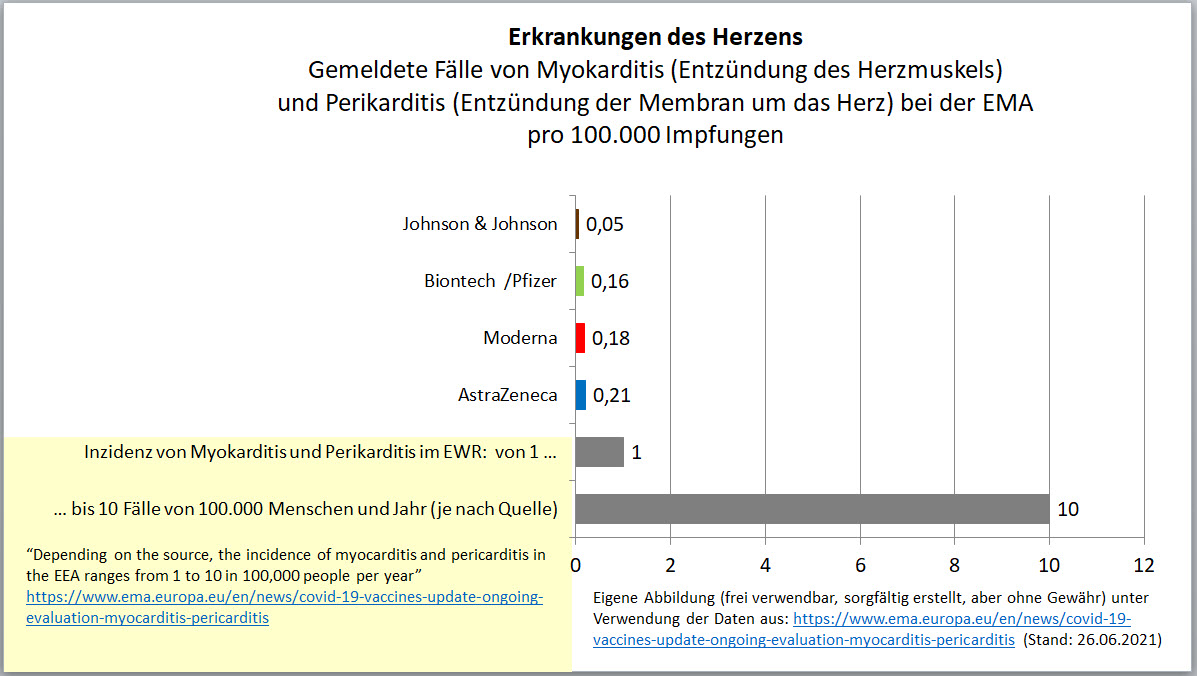The height and width of the screenshot is (676, 1197).
Task: Click the x-axis value 12
Action: click(x=1142, y=565)
